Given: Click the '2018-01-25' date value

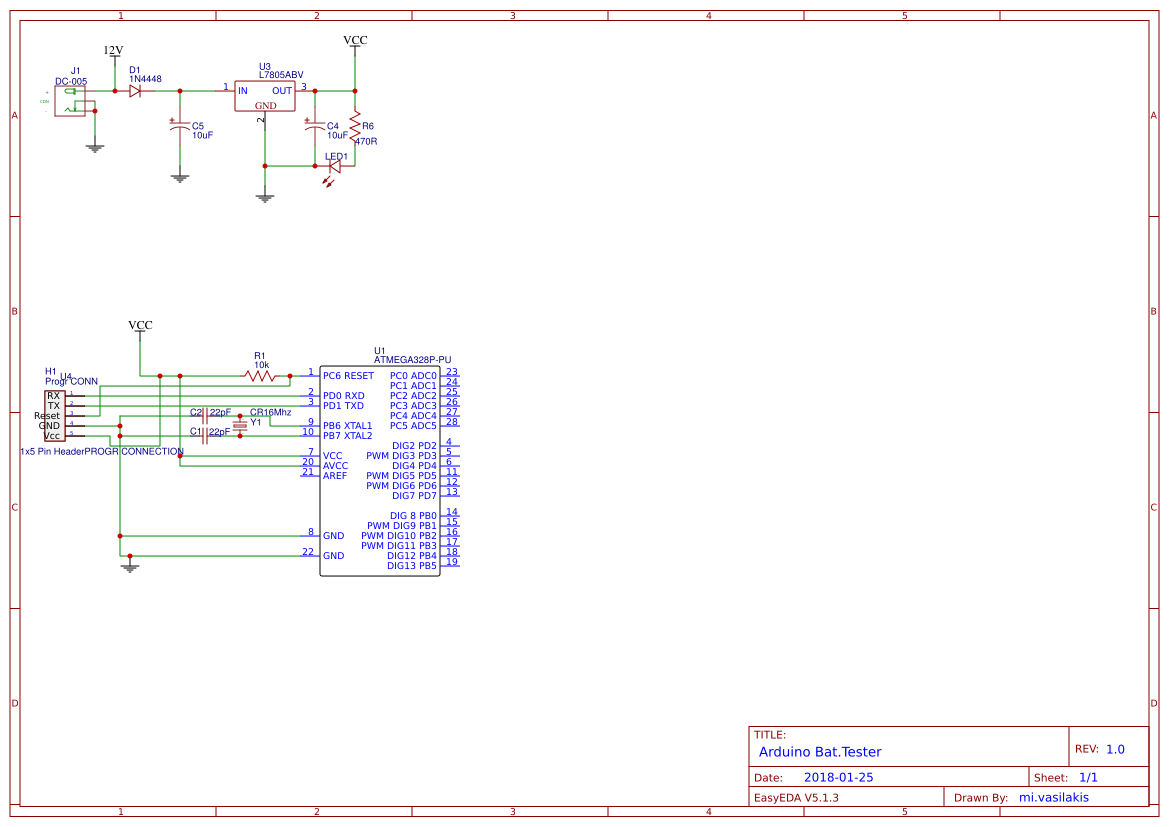Looking at the screenshot, I should pyautogui.click(x=838, y=777).
